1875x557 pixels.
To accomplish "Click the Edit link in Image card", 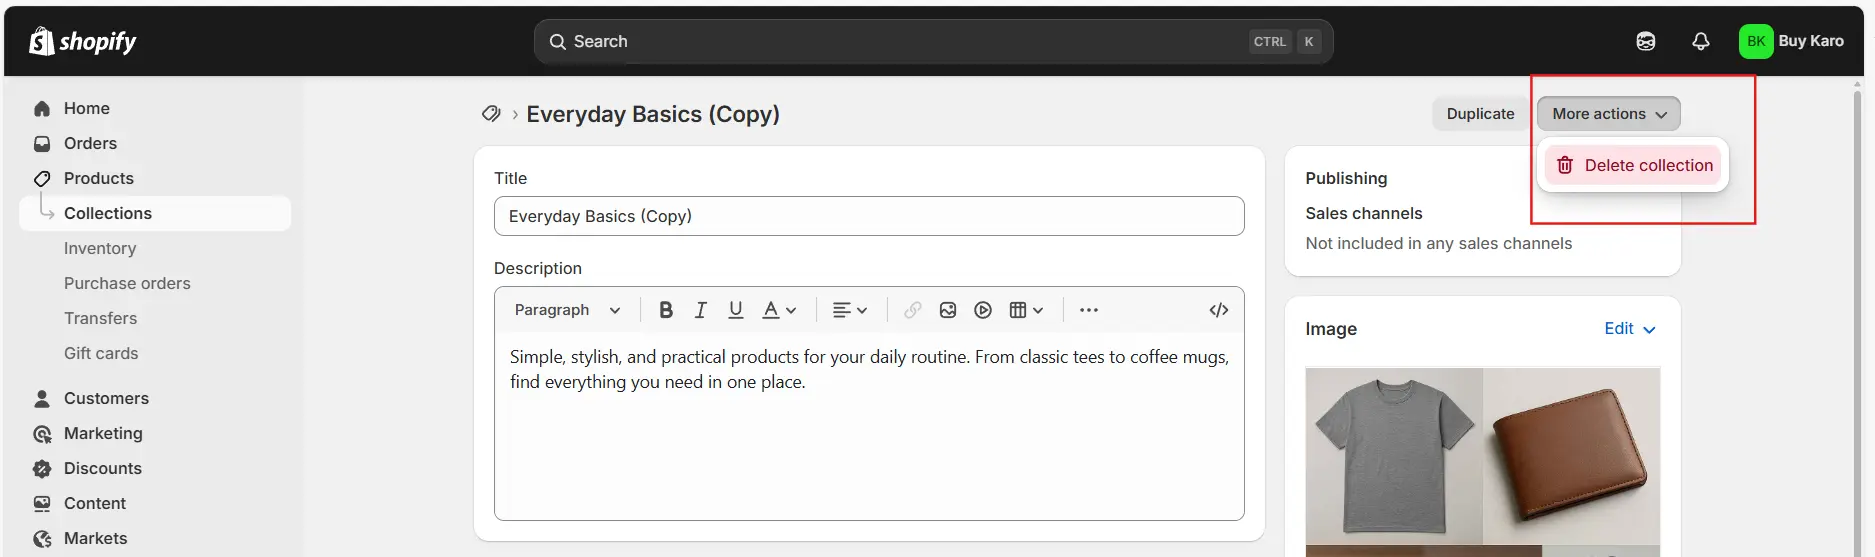I will click(1629, 329).
